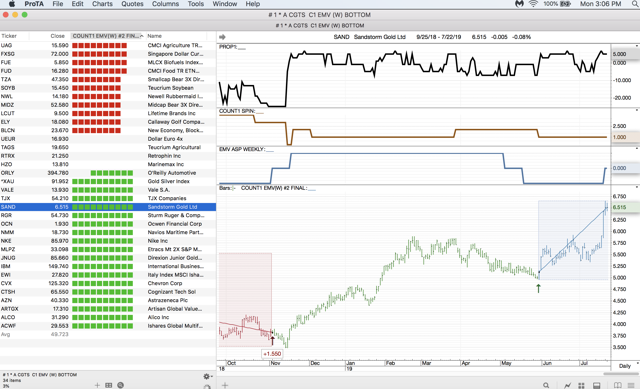
Task: Toggle the list rows panel icon
Action: pyautogui.click(x=631, y=385)
